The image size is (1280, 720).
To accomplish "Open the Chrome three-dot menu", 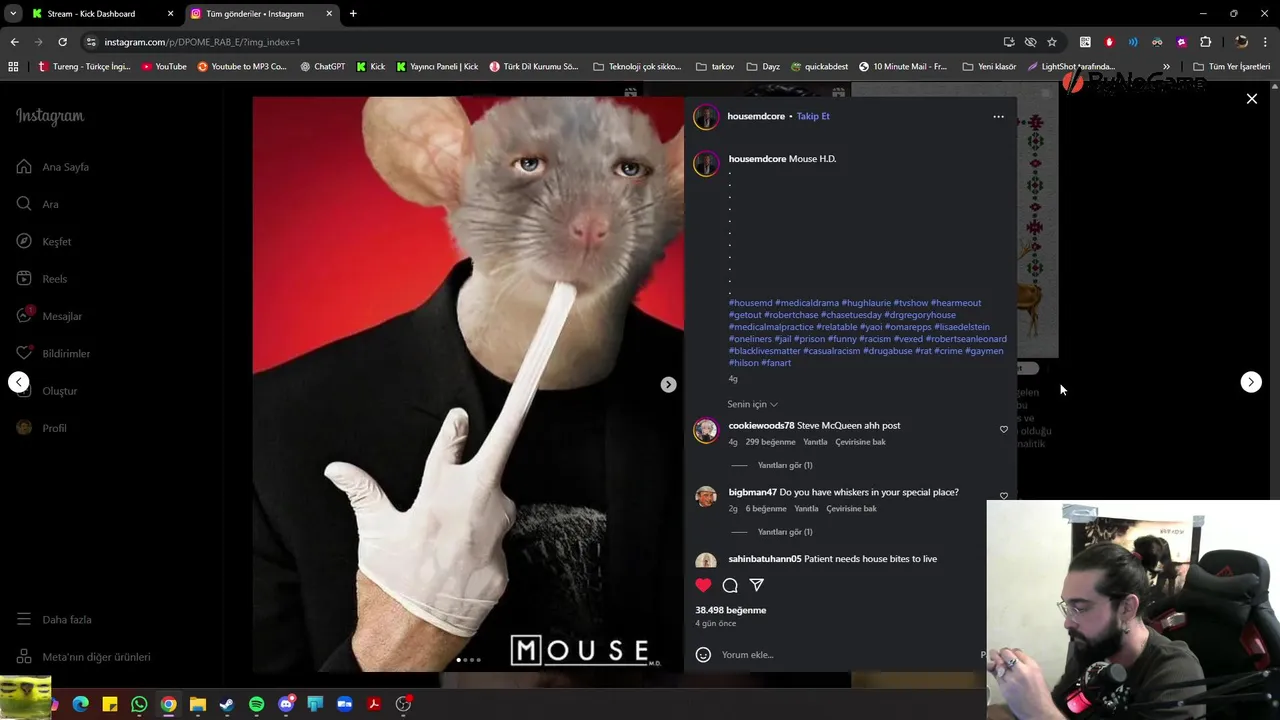I will tap(1266, 42).
